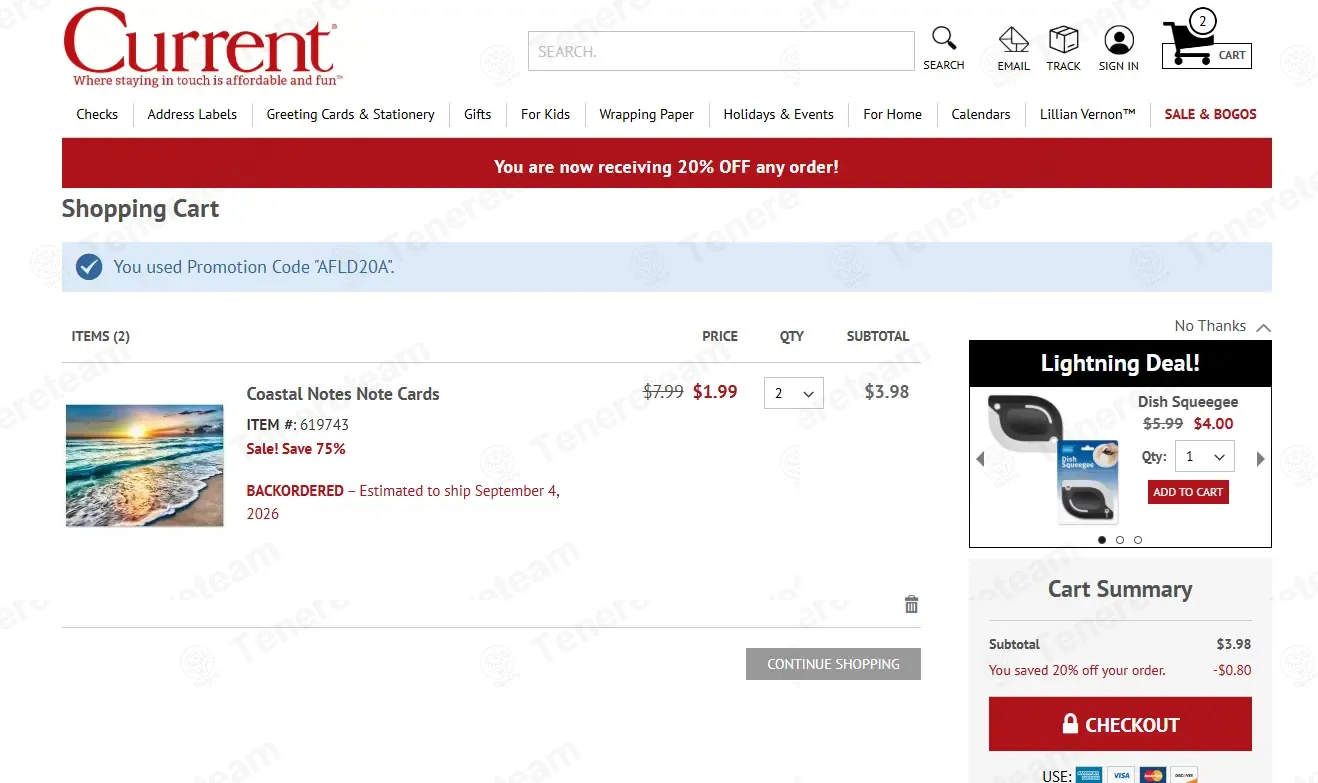Open the For Kids menu
This screenshot has height=783, width=1318.
click(545, 114)
